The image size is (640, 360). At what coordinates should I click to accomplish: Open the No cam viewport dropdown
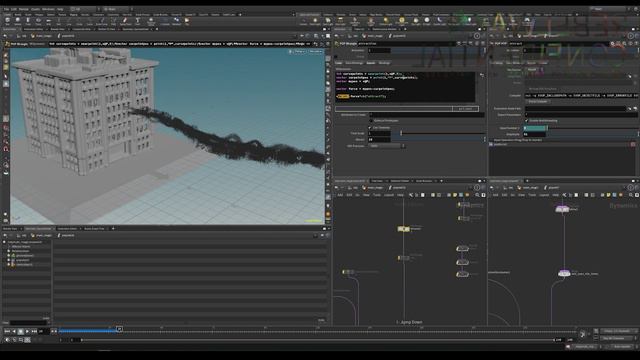pos(316,52)
